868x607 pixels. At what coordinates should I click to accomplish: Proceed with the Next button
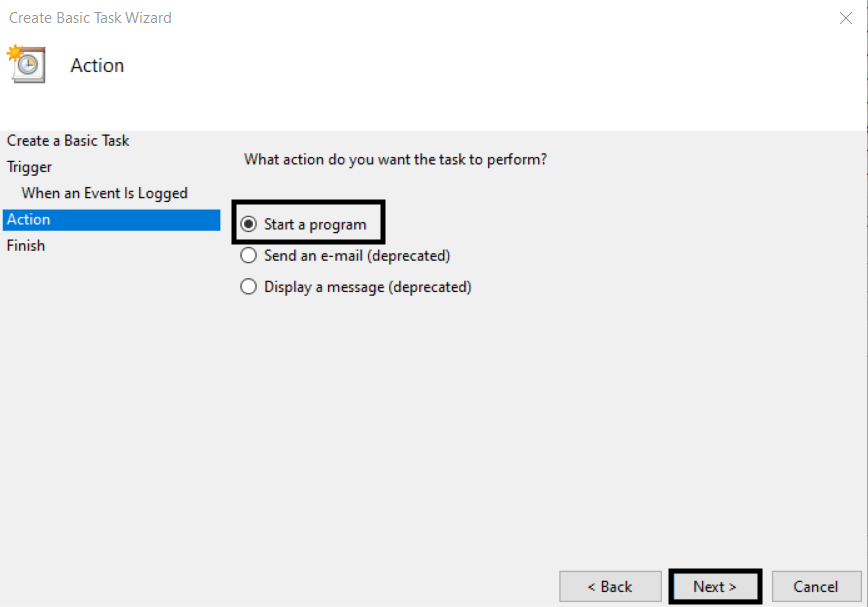tap(715, 587)
